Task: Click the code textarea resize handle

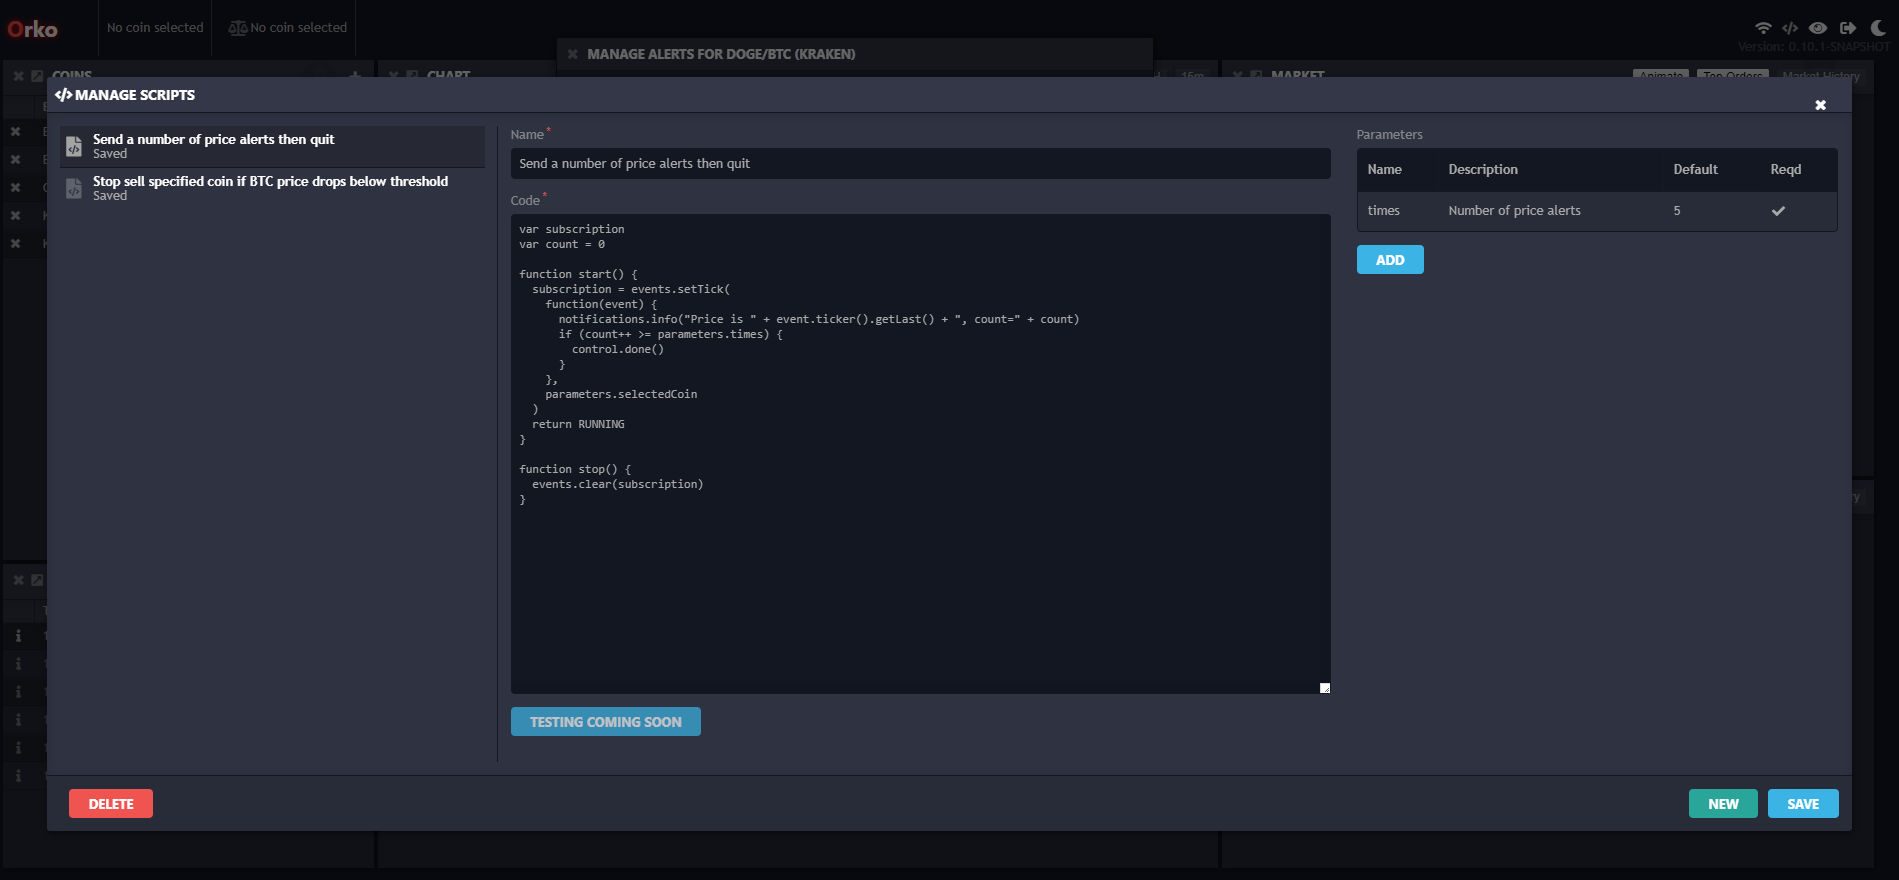Action: pos(1324,688)
